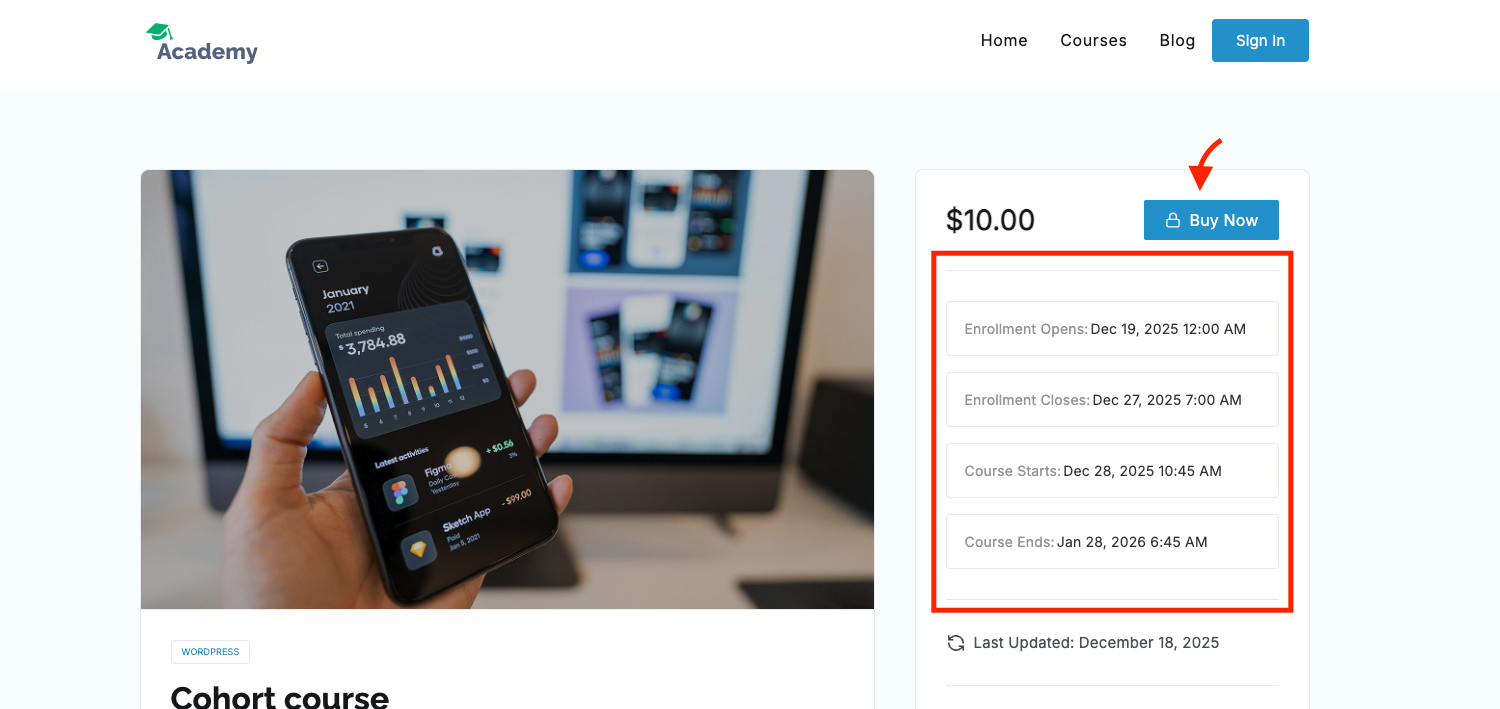Open the Cohort course title
The image size is (1500, 709).
(x=279, y=696)
